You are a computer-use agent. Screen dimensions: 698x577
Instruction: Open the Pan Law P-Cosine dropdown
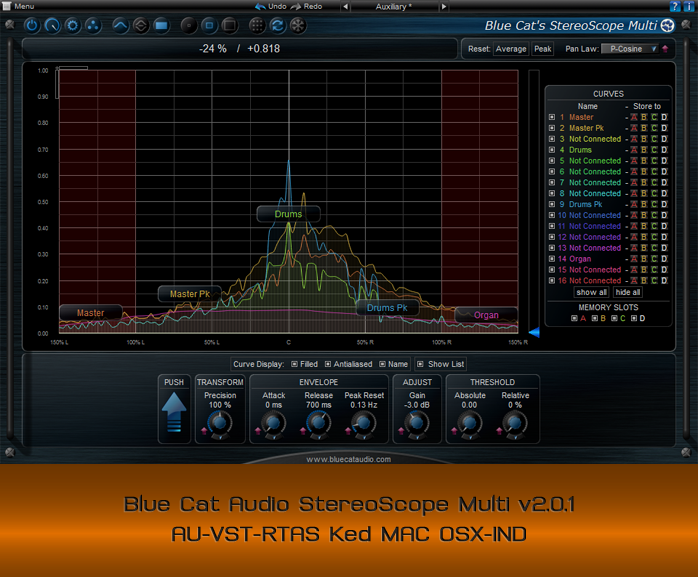coord(630,49)
